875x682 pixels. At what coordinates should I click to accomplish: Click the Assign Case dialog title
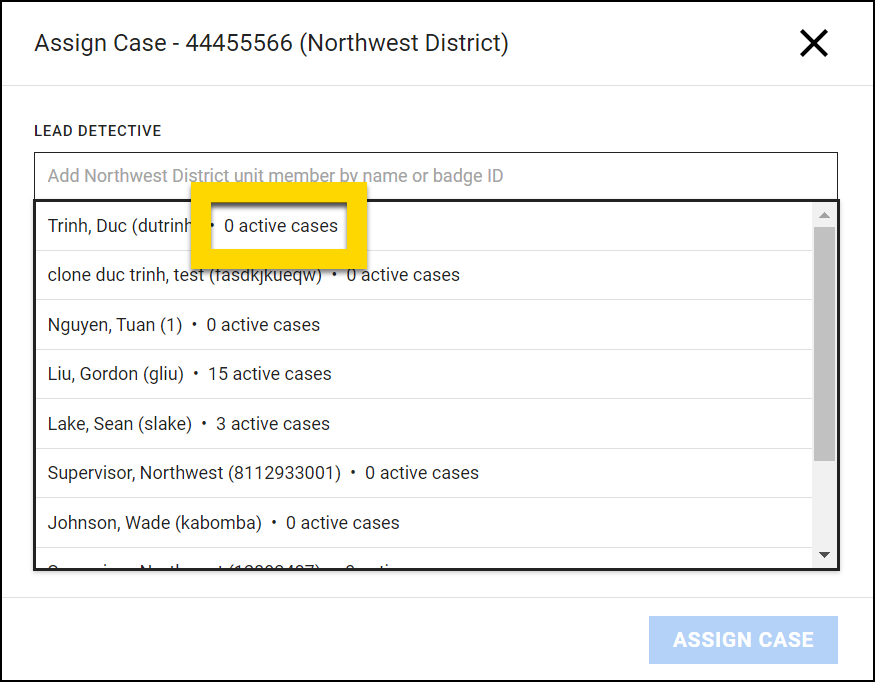click(x=271, y=43)
